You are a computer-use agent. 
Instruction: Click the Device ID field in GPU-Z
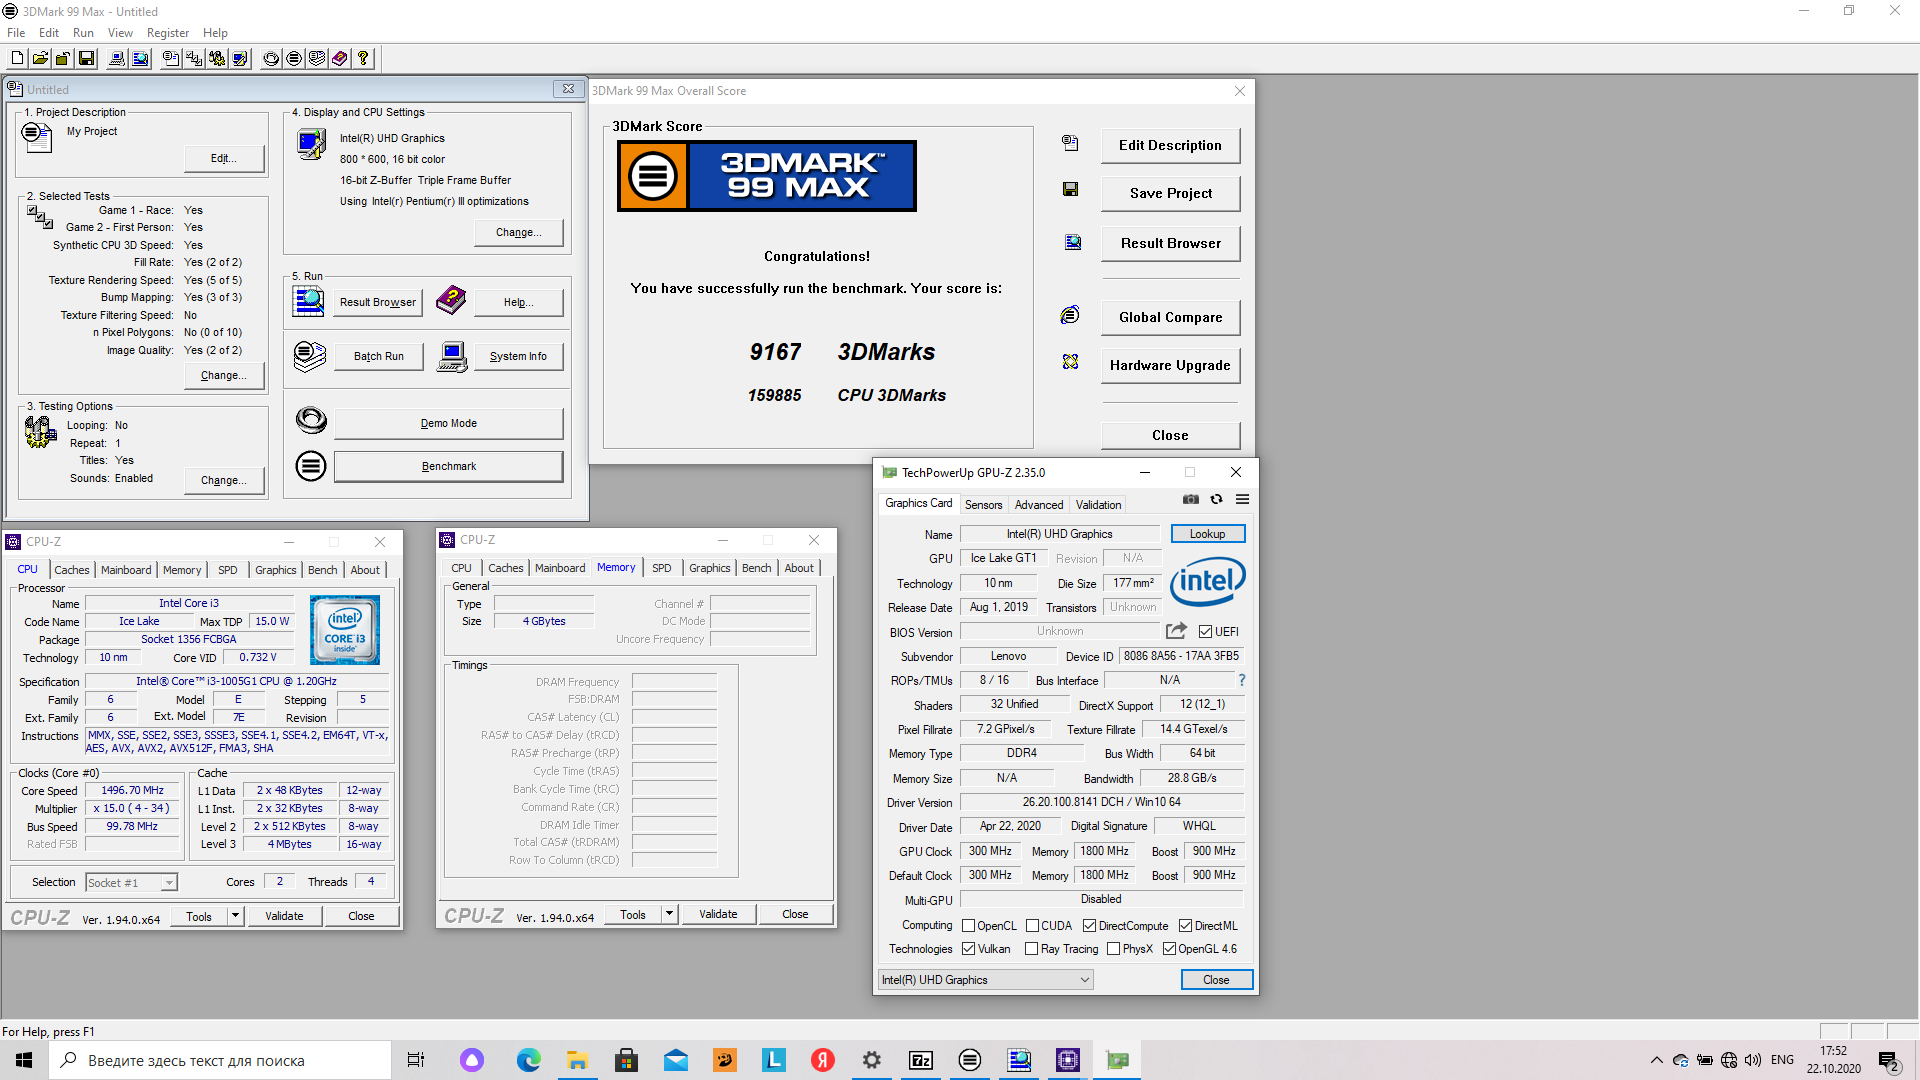(1181, 656)
